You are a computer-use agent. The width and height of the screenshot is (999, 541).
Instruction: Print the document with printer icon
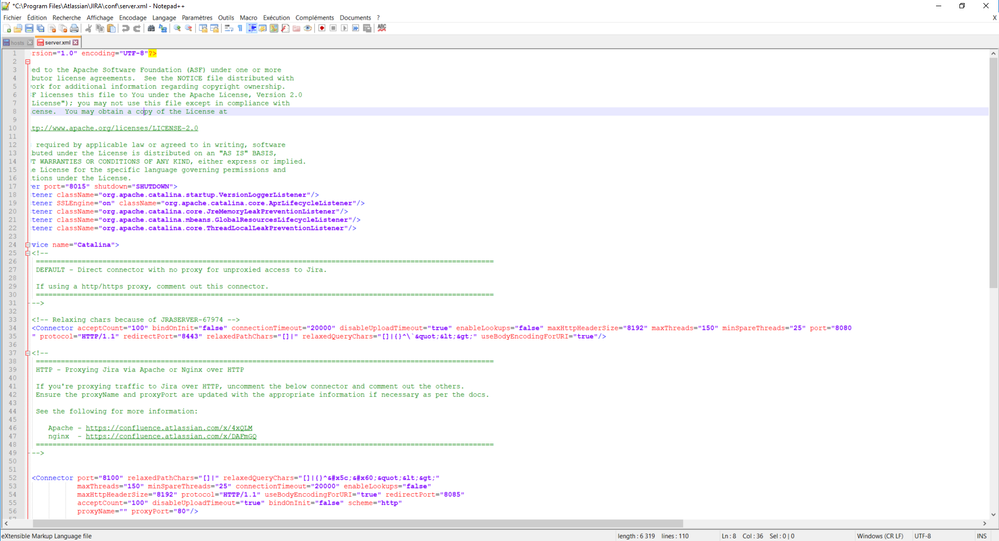75,28
